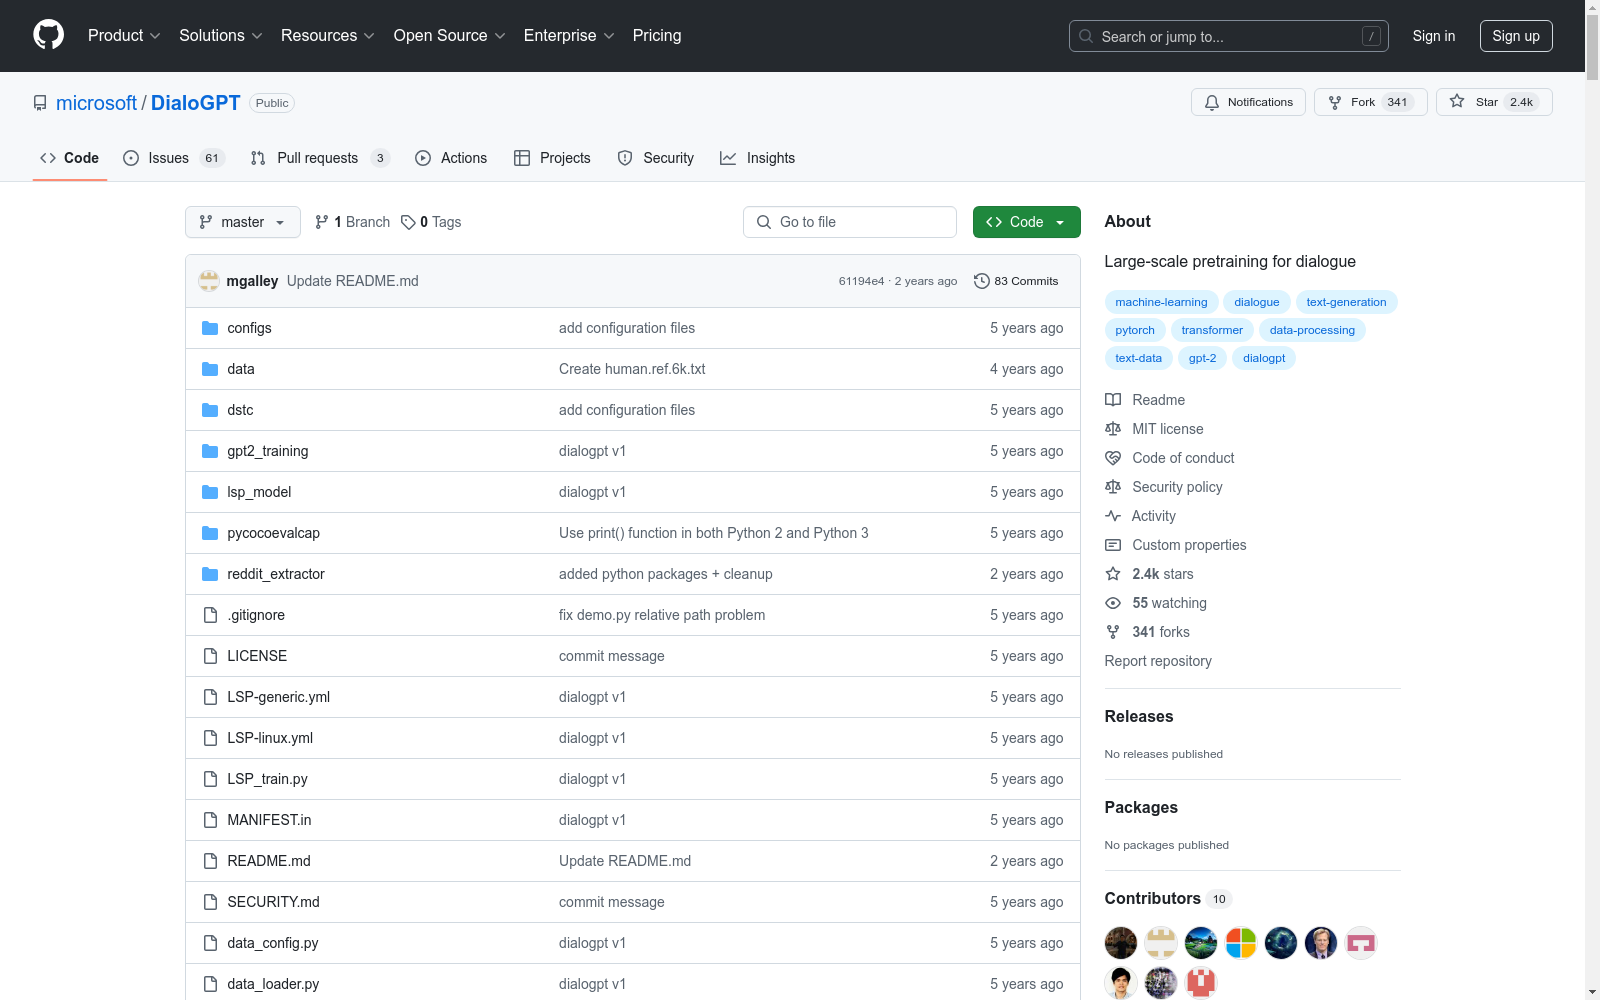Click the star icon beside 2.4k stars

click(x=1113, y=574)
